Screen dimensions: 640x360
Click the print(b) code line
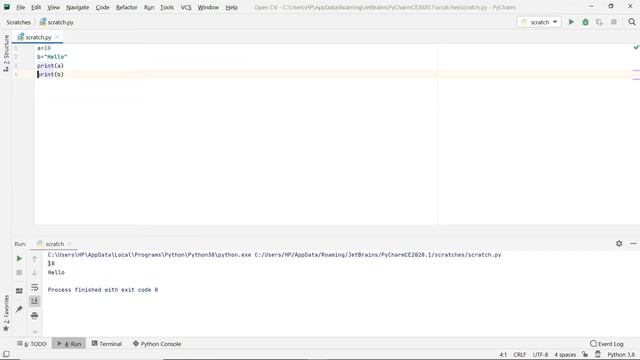click(50, 74)
